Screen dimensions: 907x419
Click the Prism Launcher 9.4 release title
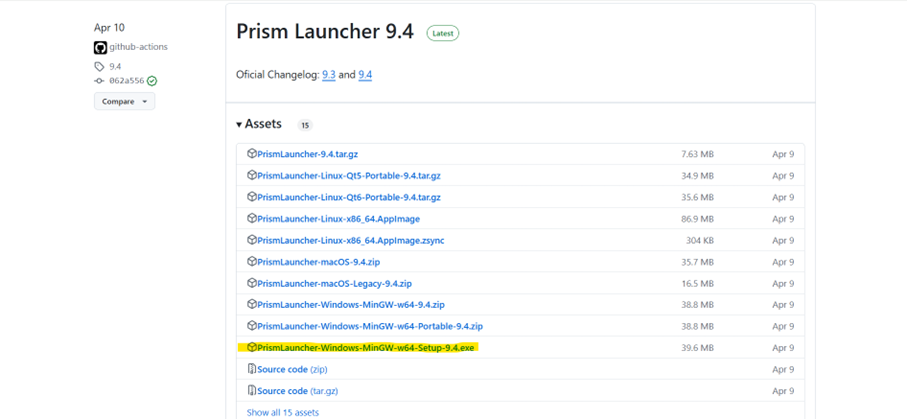325,32
